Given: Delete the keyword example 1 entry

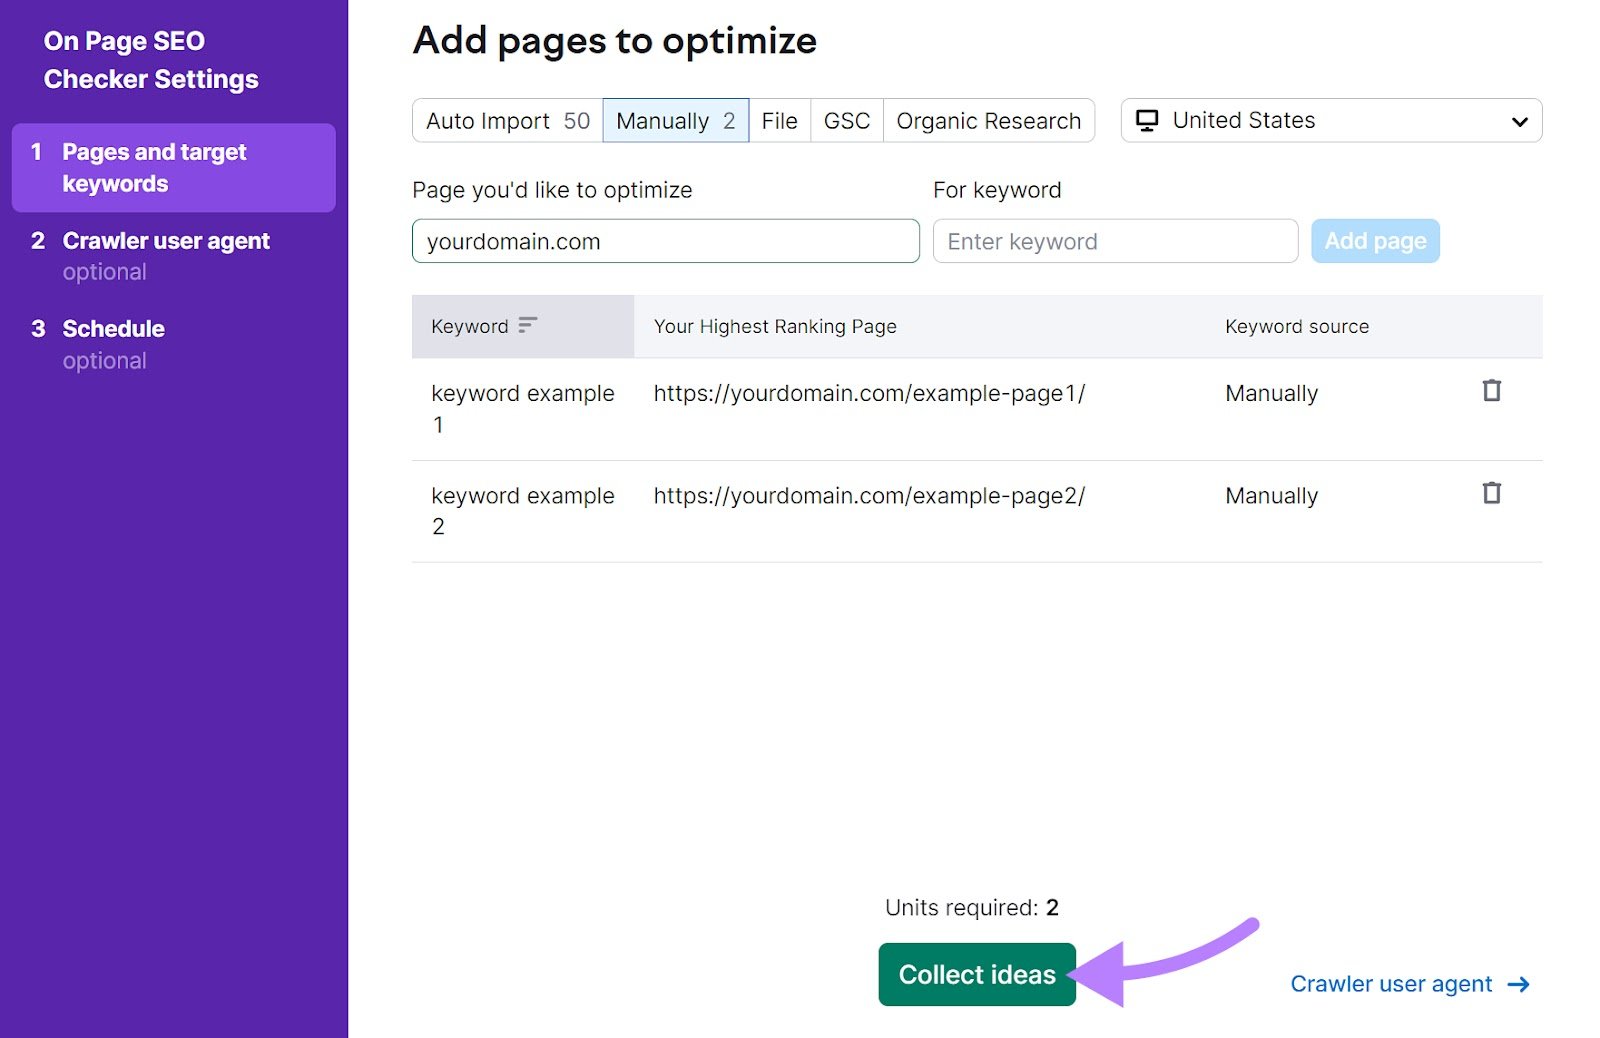Looking at the screenshot, I should click(x=1491, y=391).
